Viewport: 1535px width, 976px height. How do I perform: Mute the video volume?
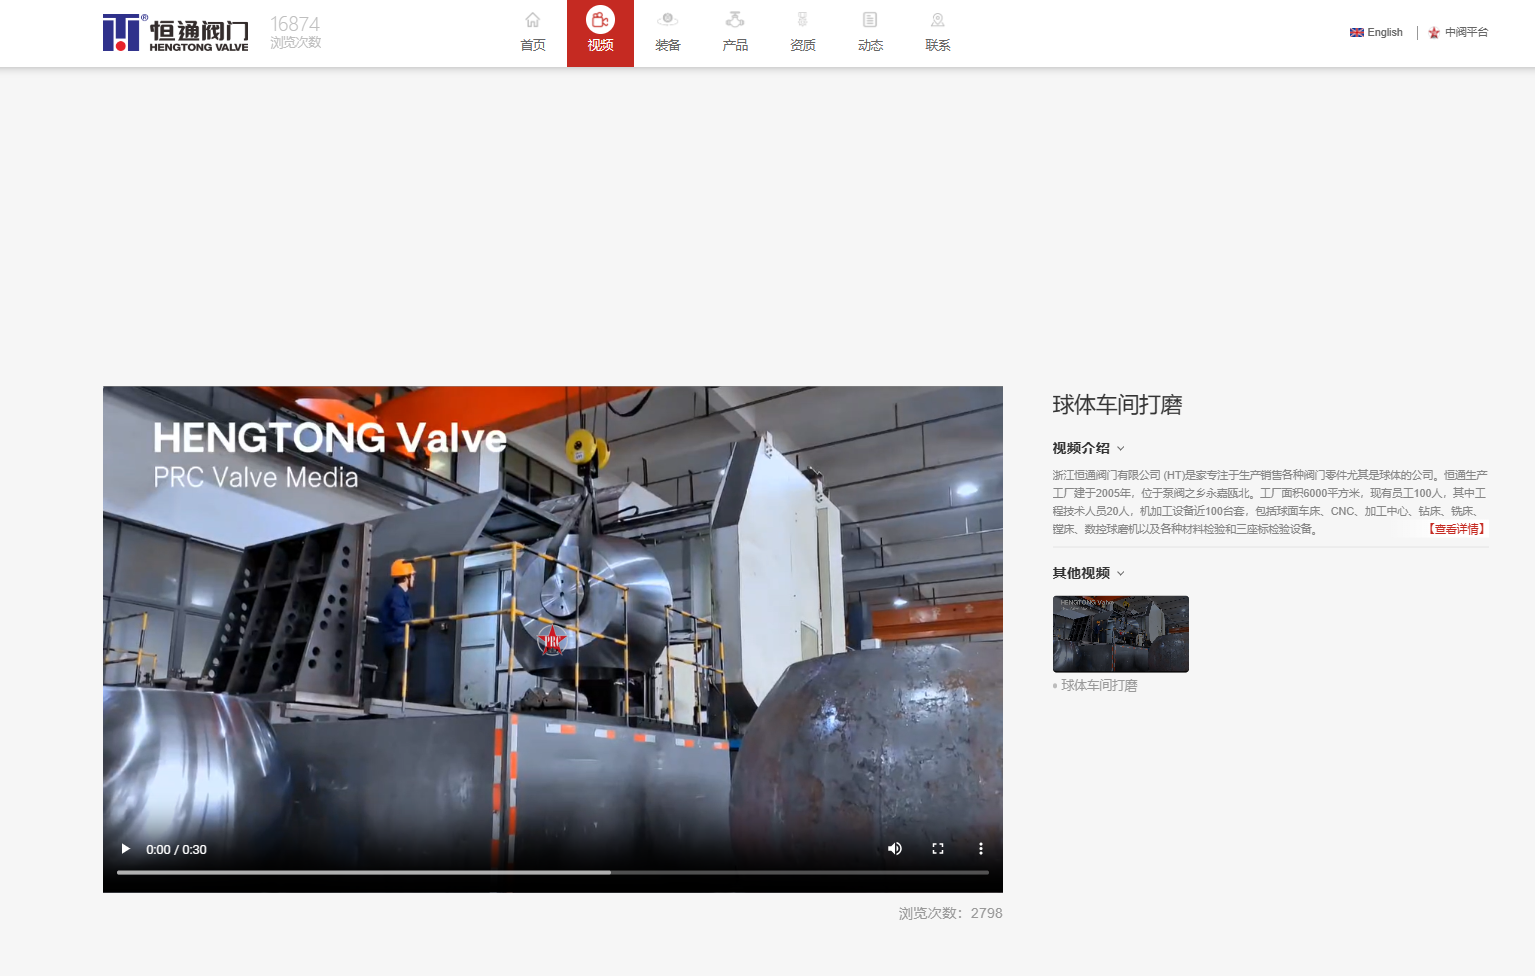pyautogui.click(x=895, y=849)
